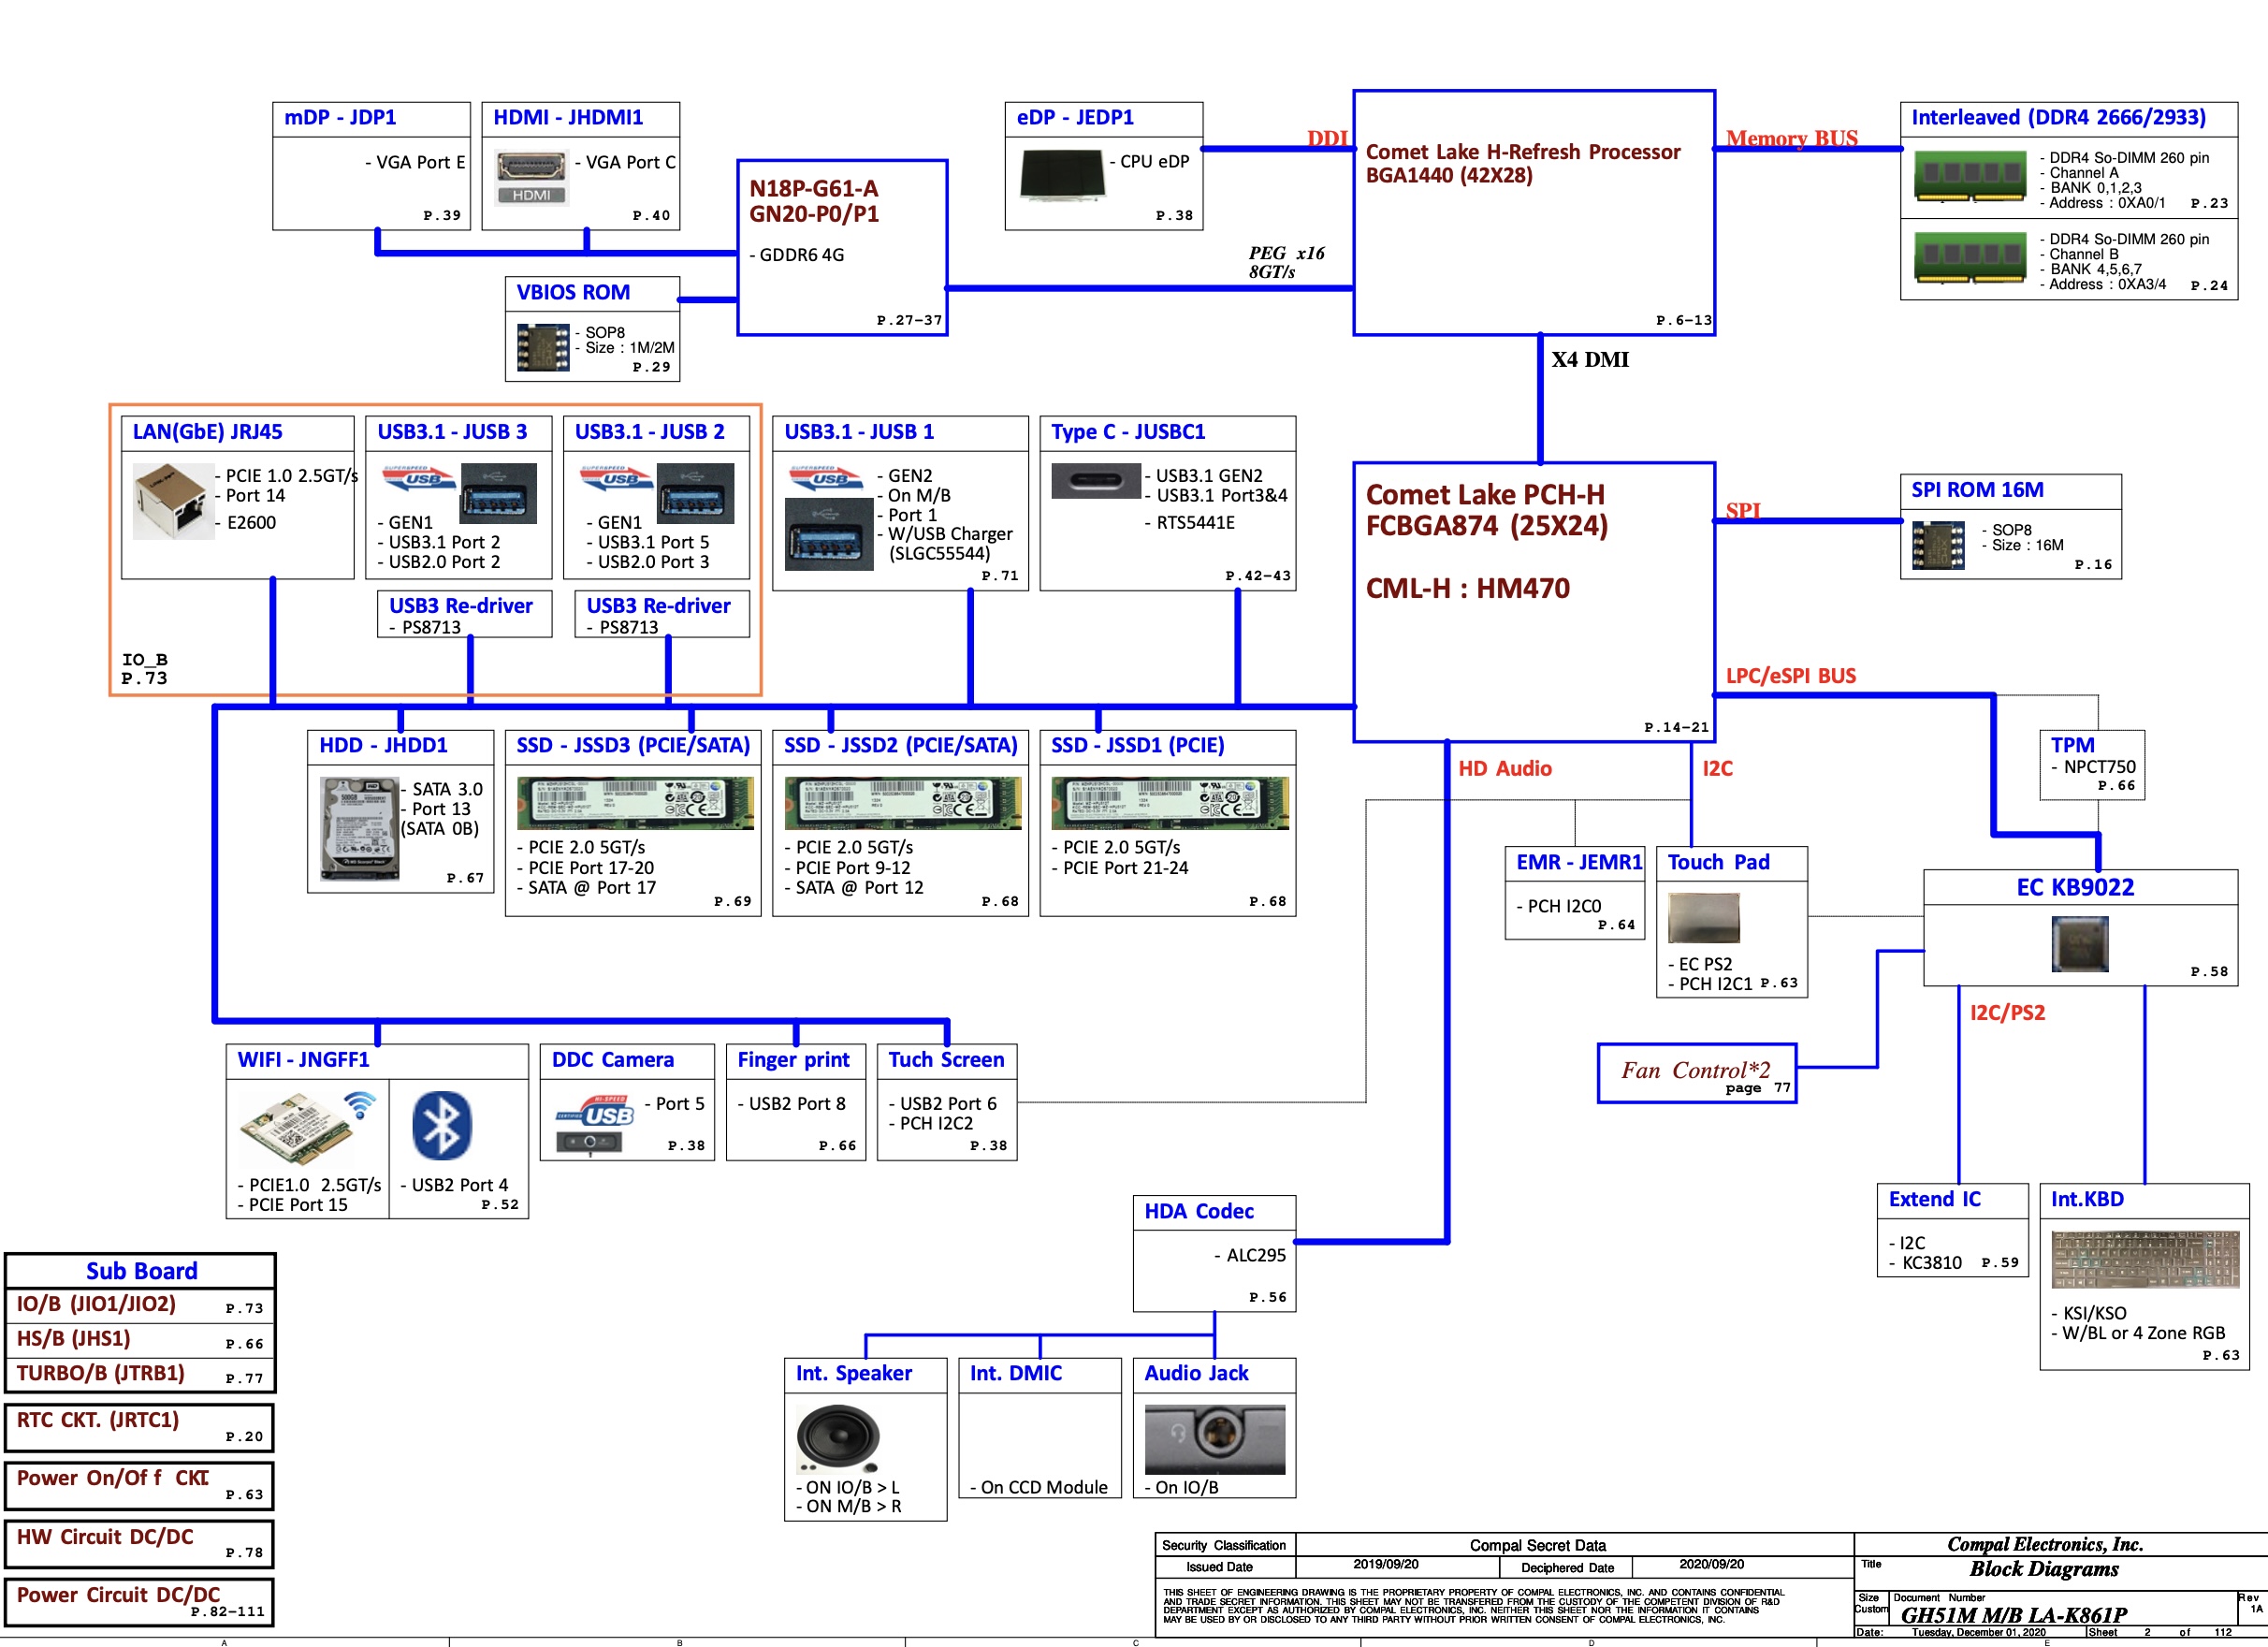Click the Bluetooth logo icon
This screenshot has width=2268, height=1647.
coord(441,1125)
